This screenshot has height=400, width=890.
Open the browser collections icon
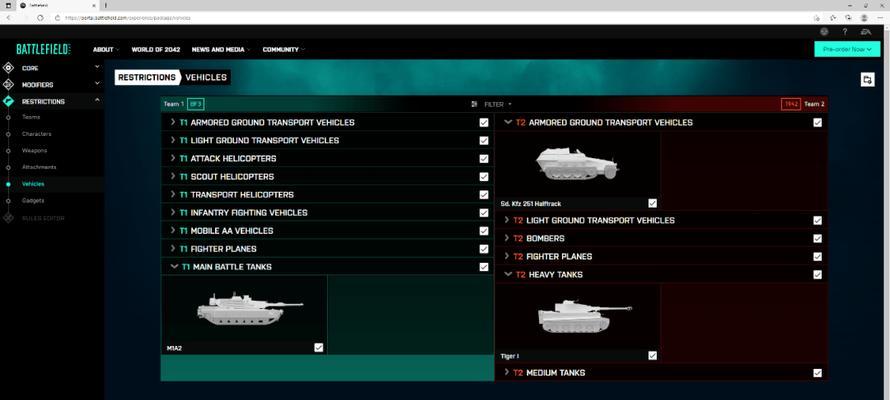tap(848, 18)
